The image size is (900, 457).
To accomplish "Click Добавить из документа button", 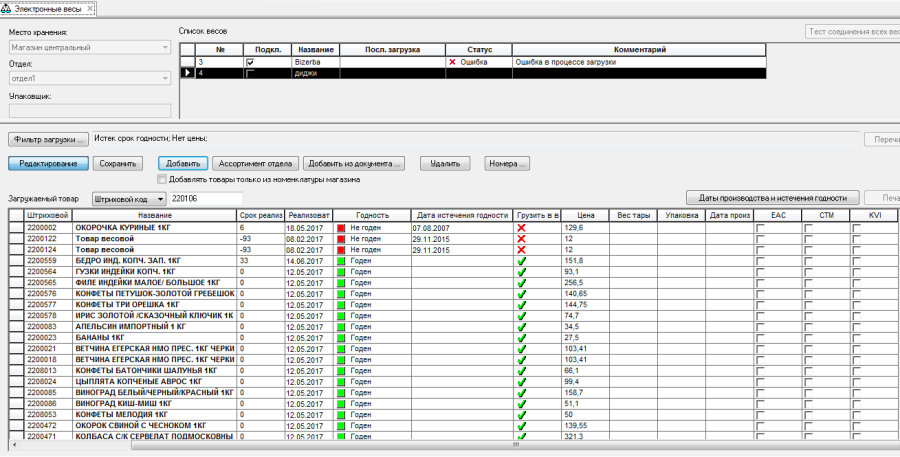I will (x=354, y=164).
